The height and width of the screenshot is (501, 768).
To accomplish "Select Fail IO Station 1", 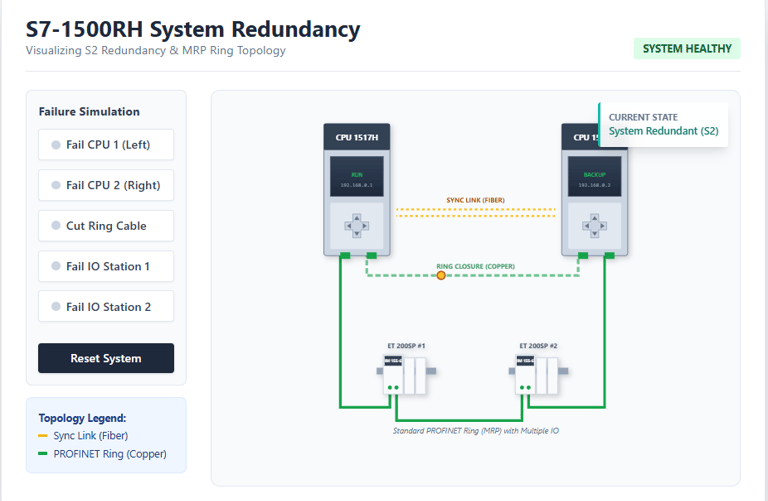I will pos(106,266).
